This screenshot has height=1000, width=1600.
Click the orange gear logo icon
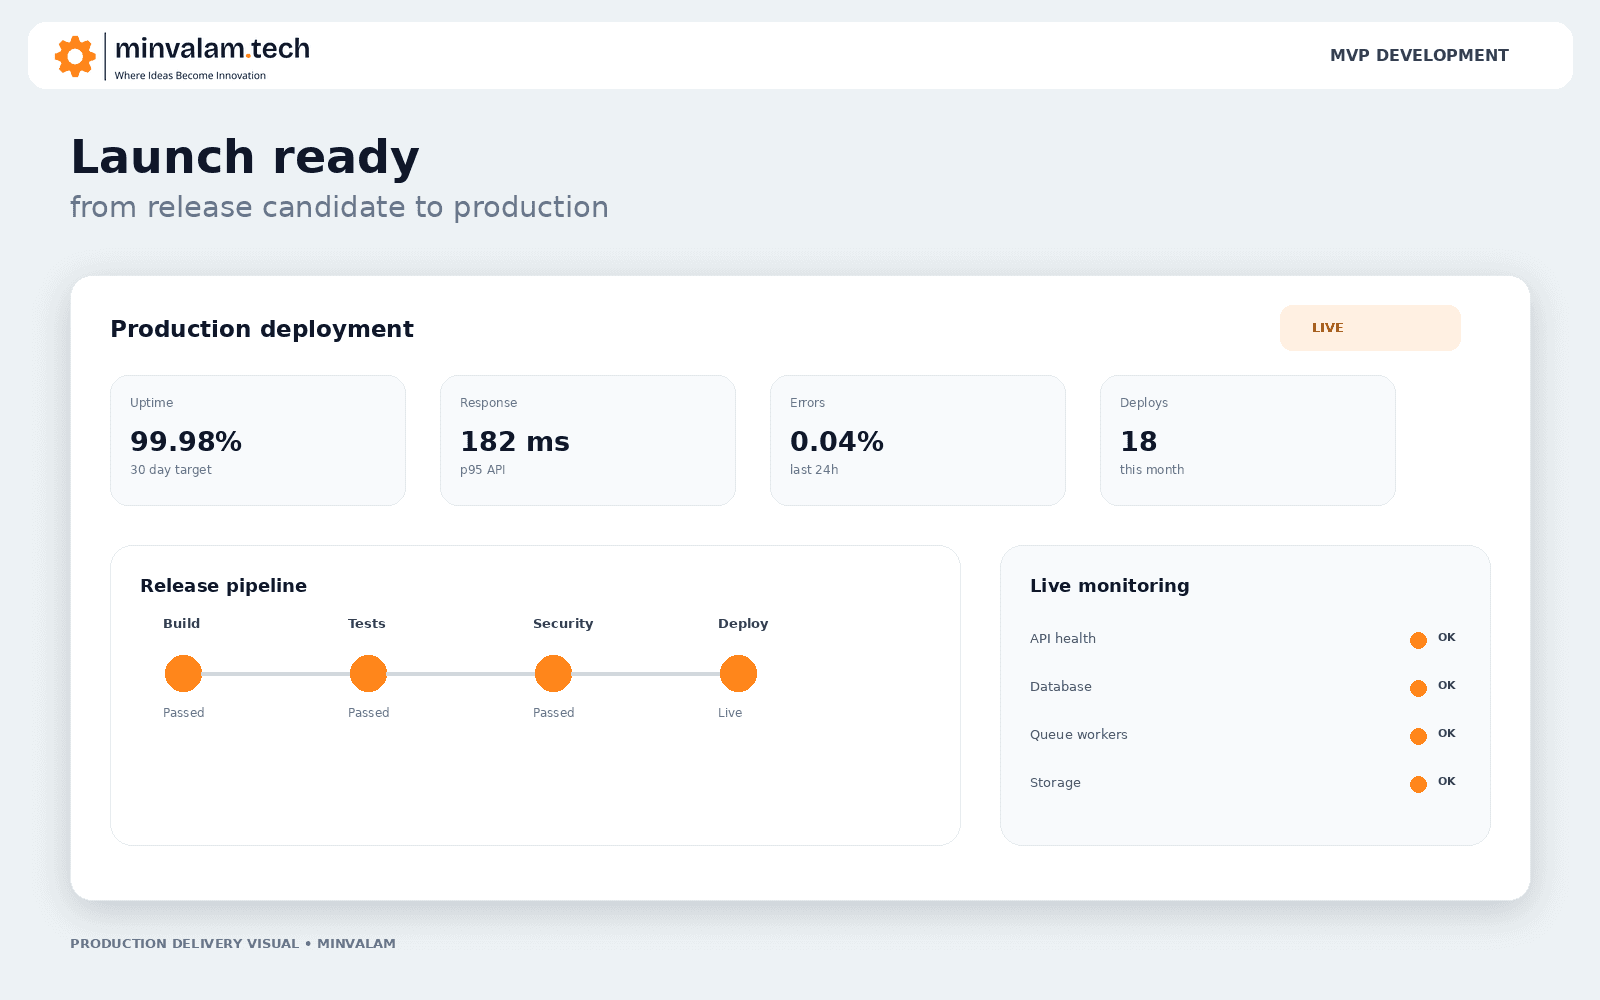coord(75,56)
